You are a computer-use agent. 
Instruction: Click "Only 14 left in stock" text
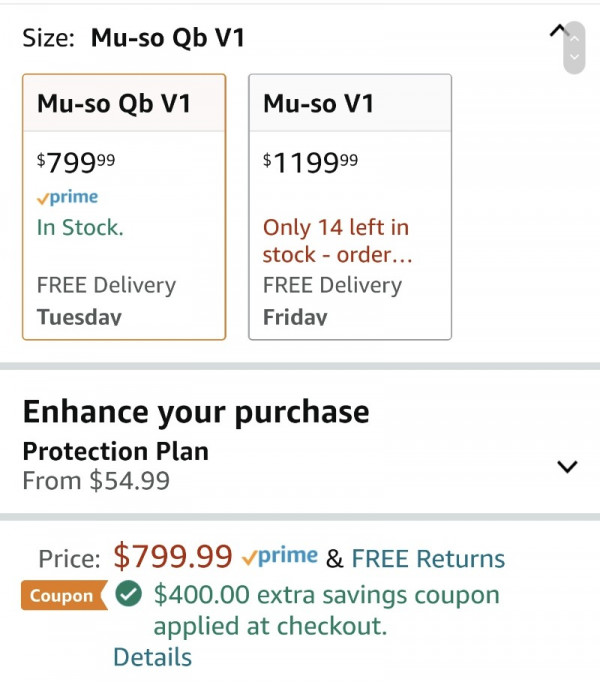tap(337, 241)
